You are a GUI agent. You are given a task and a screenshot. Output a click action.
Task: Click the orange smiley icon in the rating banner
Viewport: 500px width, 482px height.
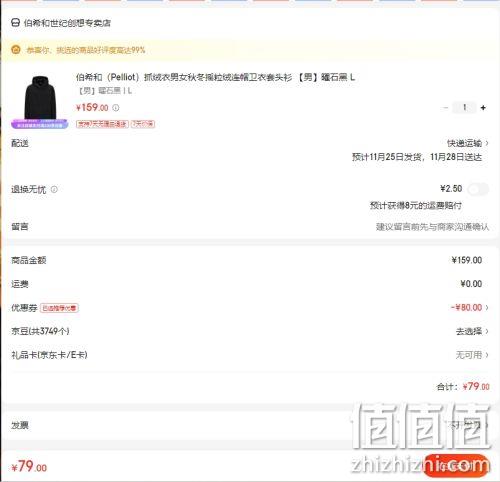pos(16,50)
